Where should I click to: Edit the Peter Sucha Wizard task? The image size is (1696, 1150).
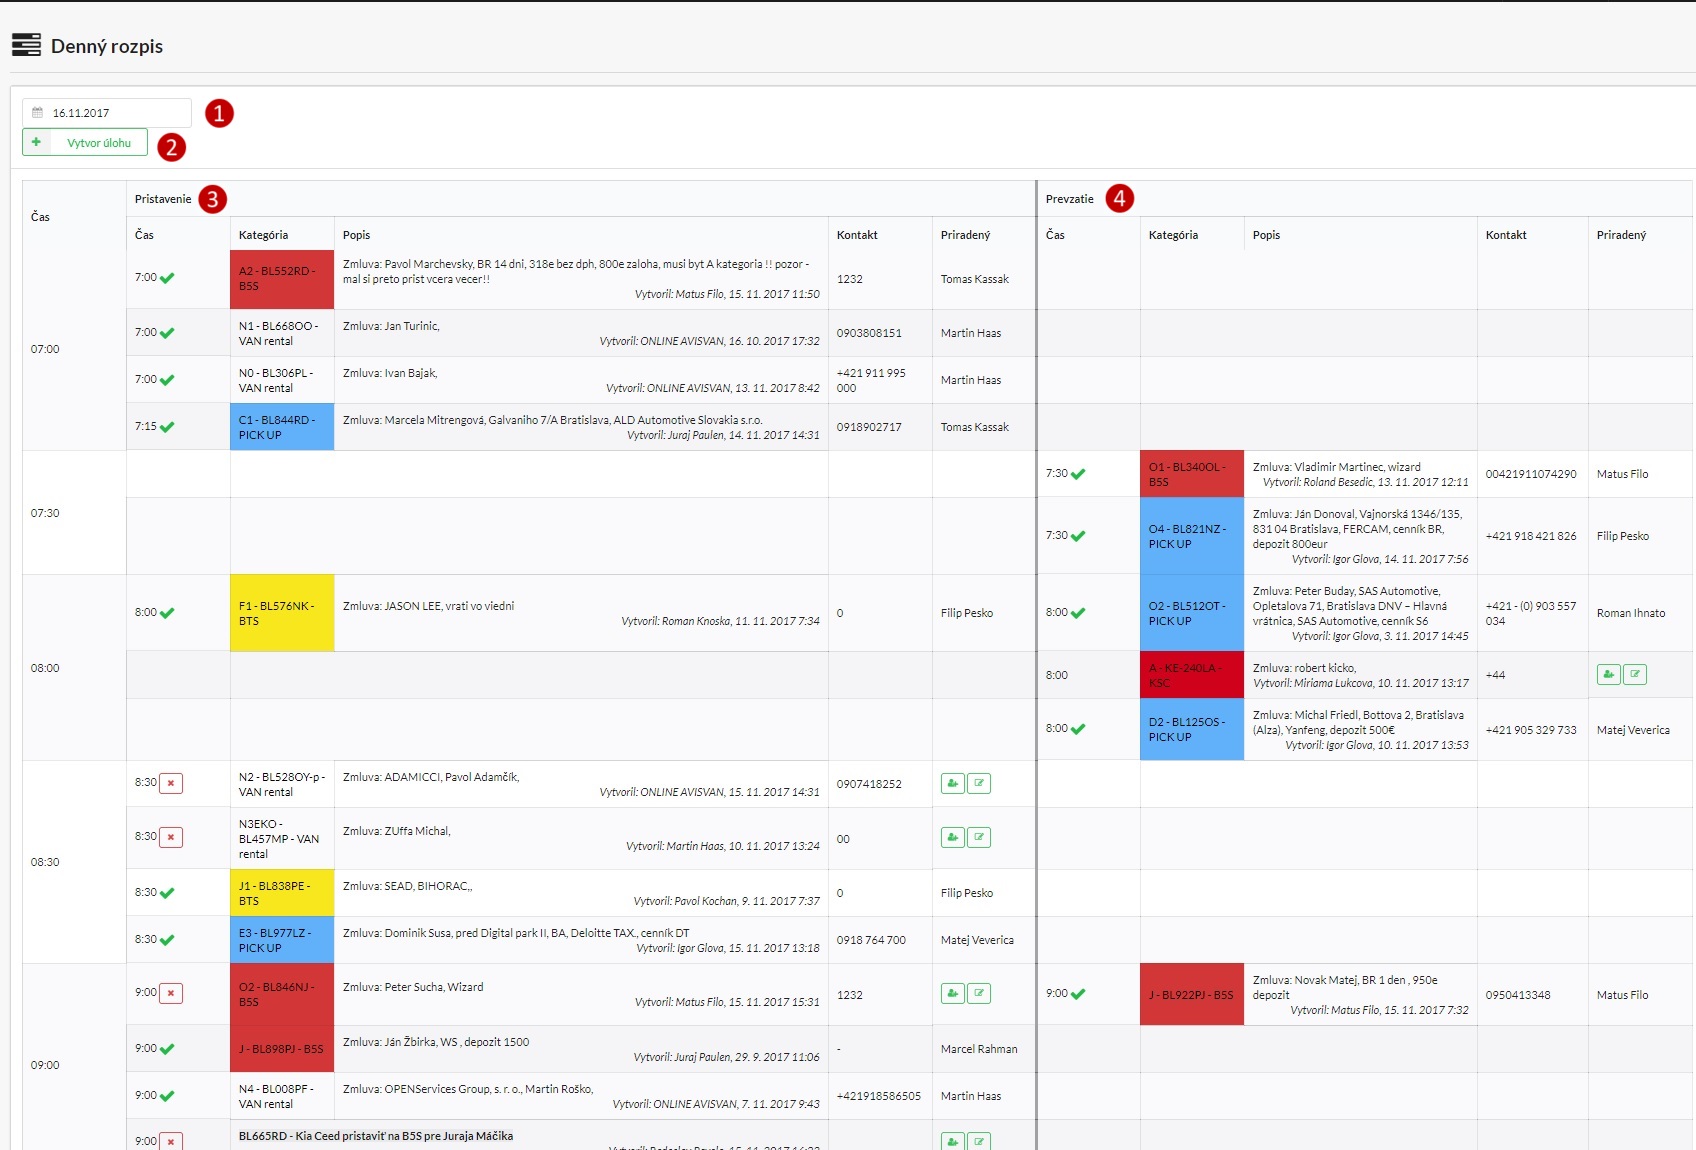979,994
